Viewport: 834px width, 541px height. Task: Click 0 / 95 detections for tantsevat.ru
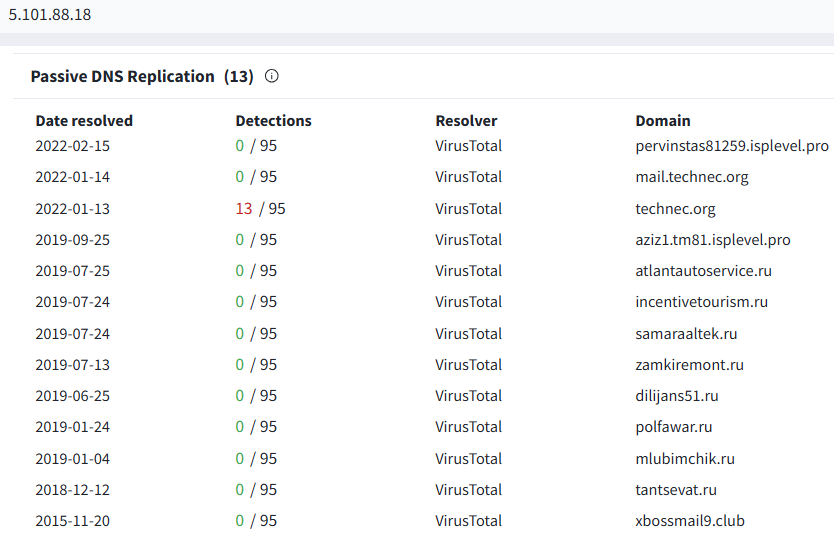tap(256, 489)
